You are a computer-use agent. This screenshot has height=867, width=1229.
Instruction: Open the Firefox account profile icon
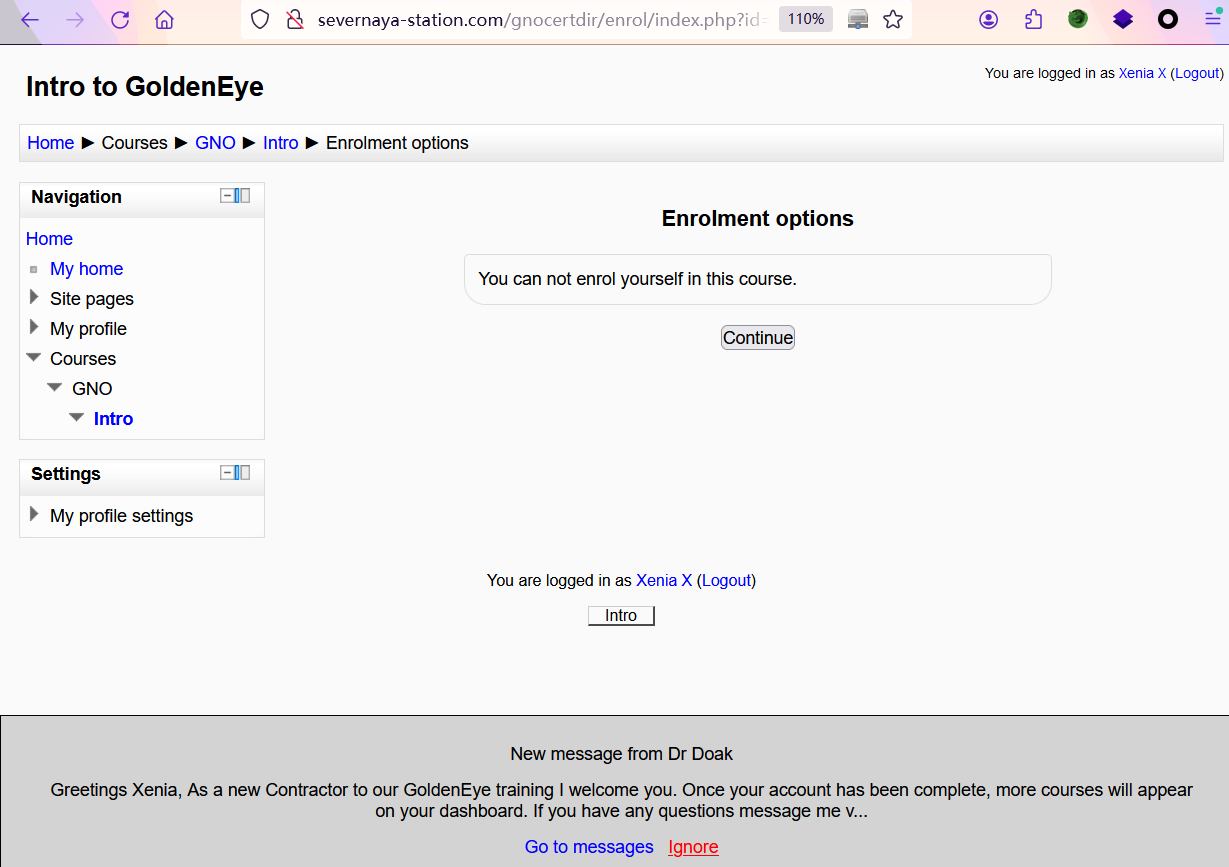coord(988,20)
